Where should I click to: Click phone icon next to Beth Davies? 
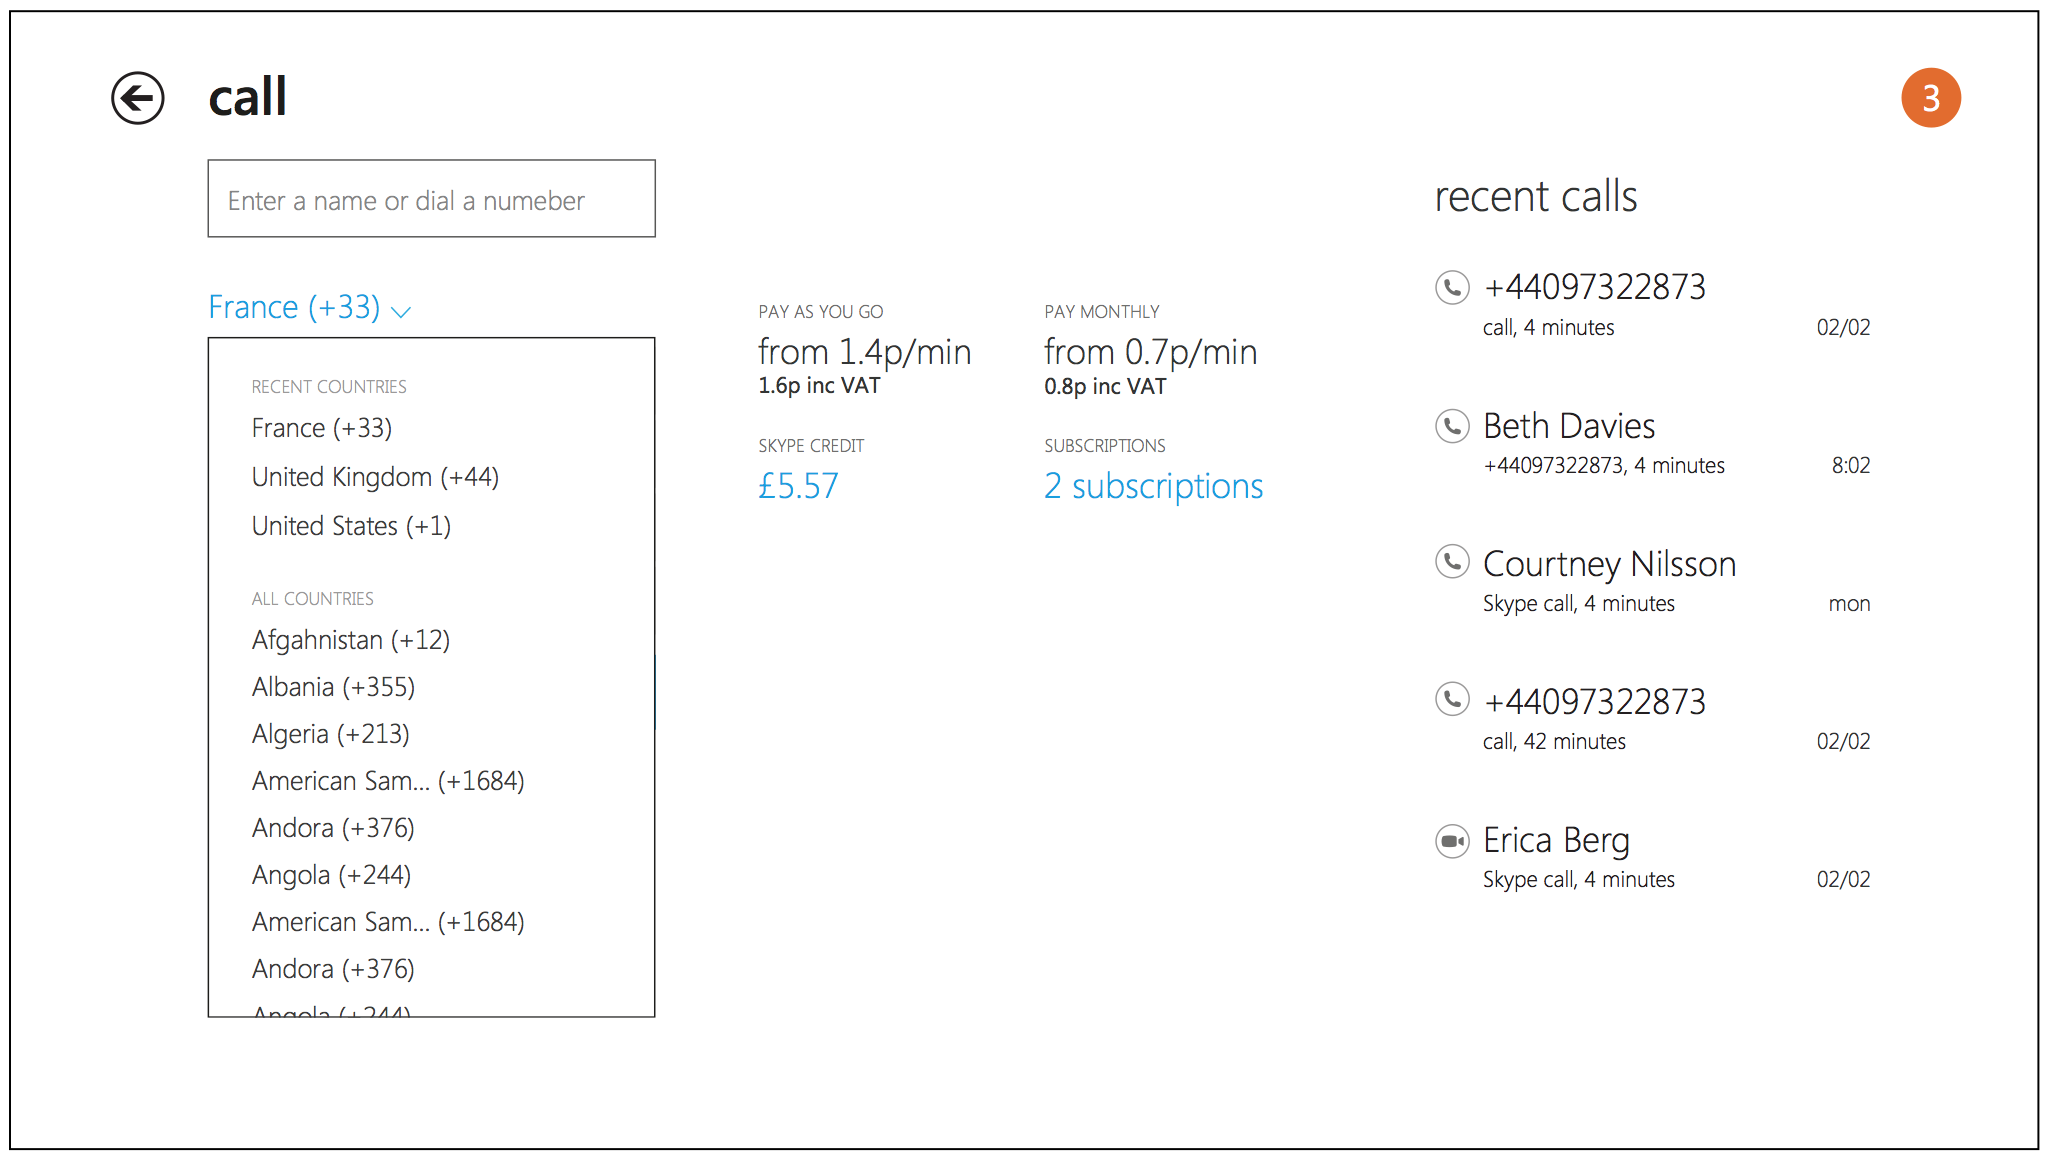coord(1452,426)
